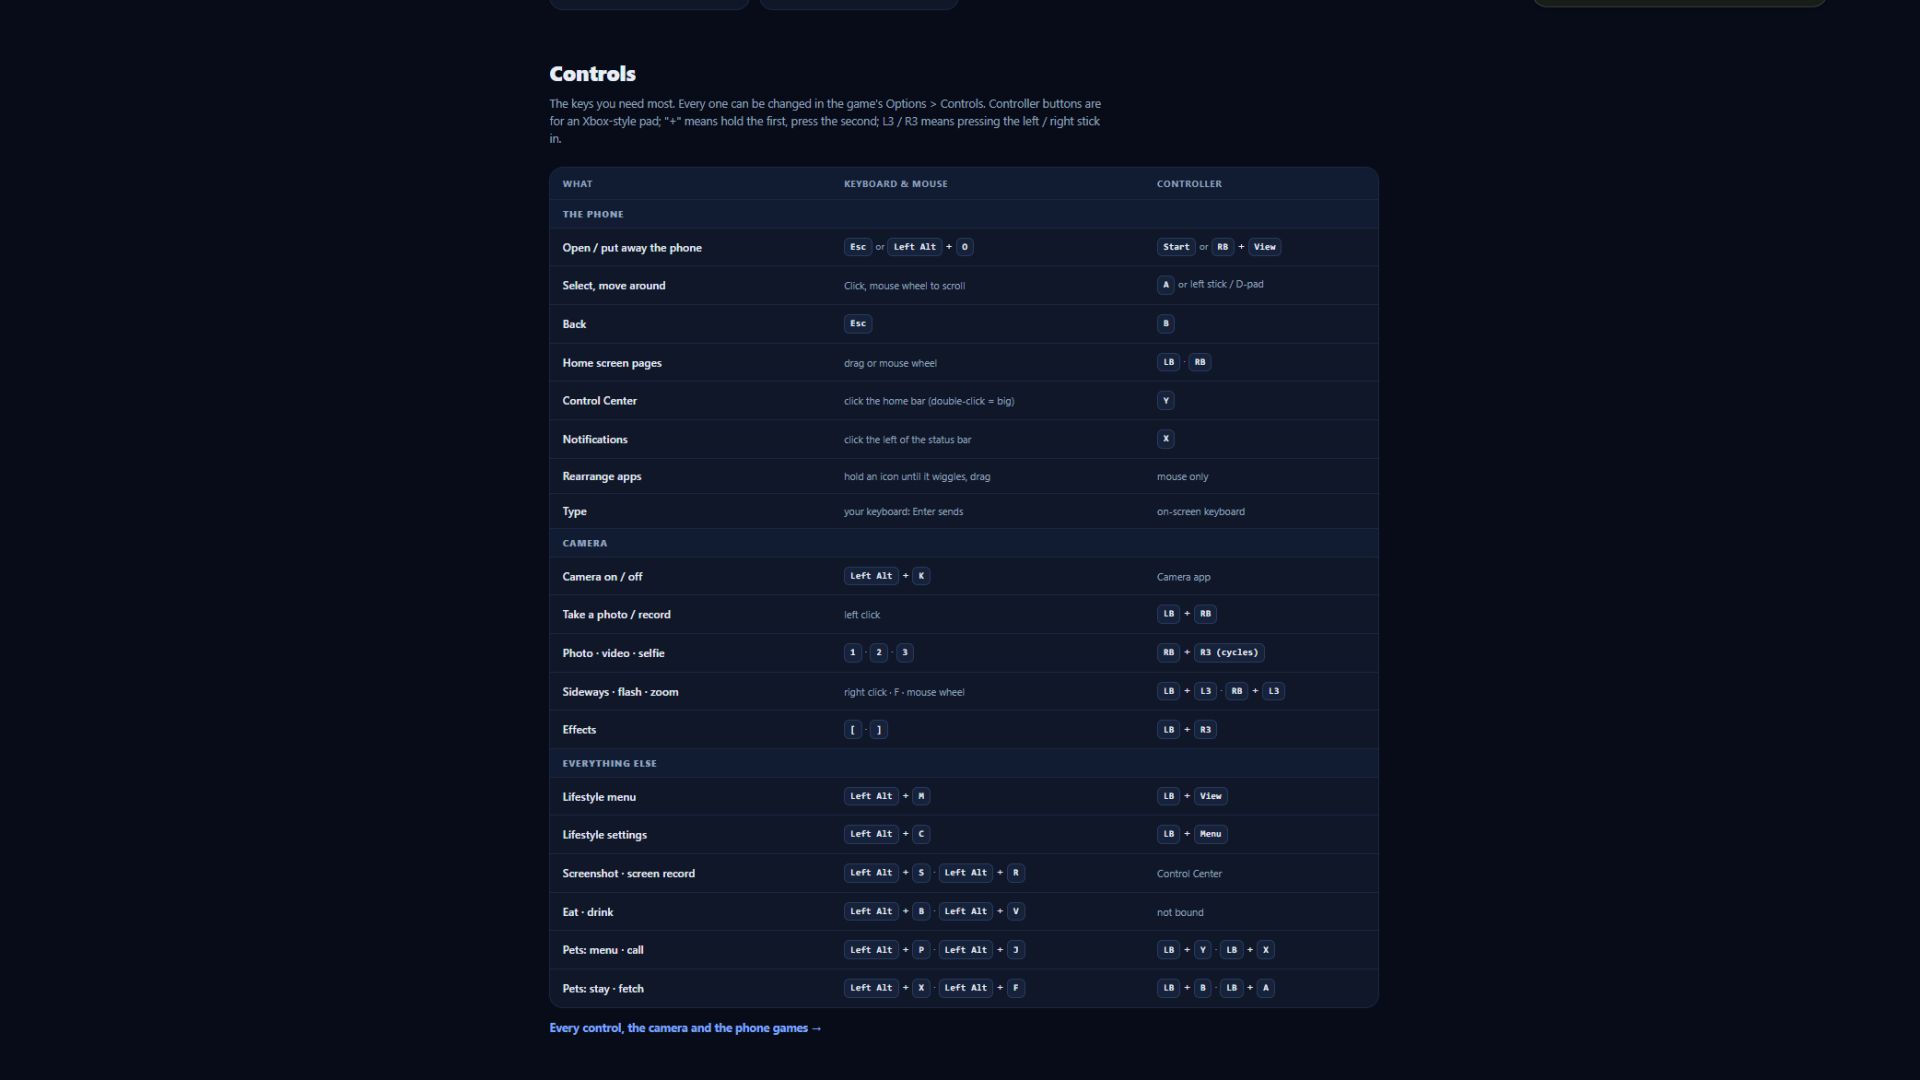This screenshot has width=1920, height=1080.
Task: Click the 'CONTROLLER' column header
Action: pyautogui.click(x=1189, y=184)
